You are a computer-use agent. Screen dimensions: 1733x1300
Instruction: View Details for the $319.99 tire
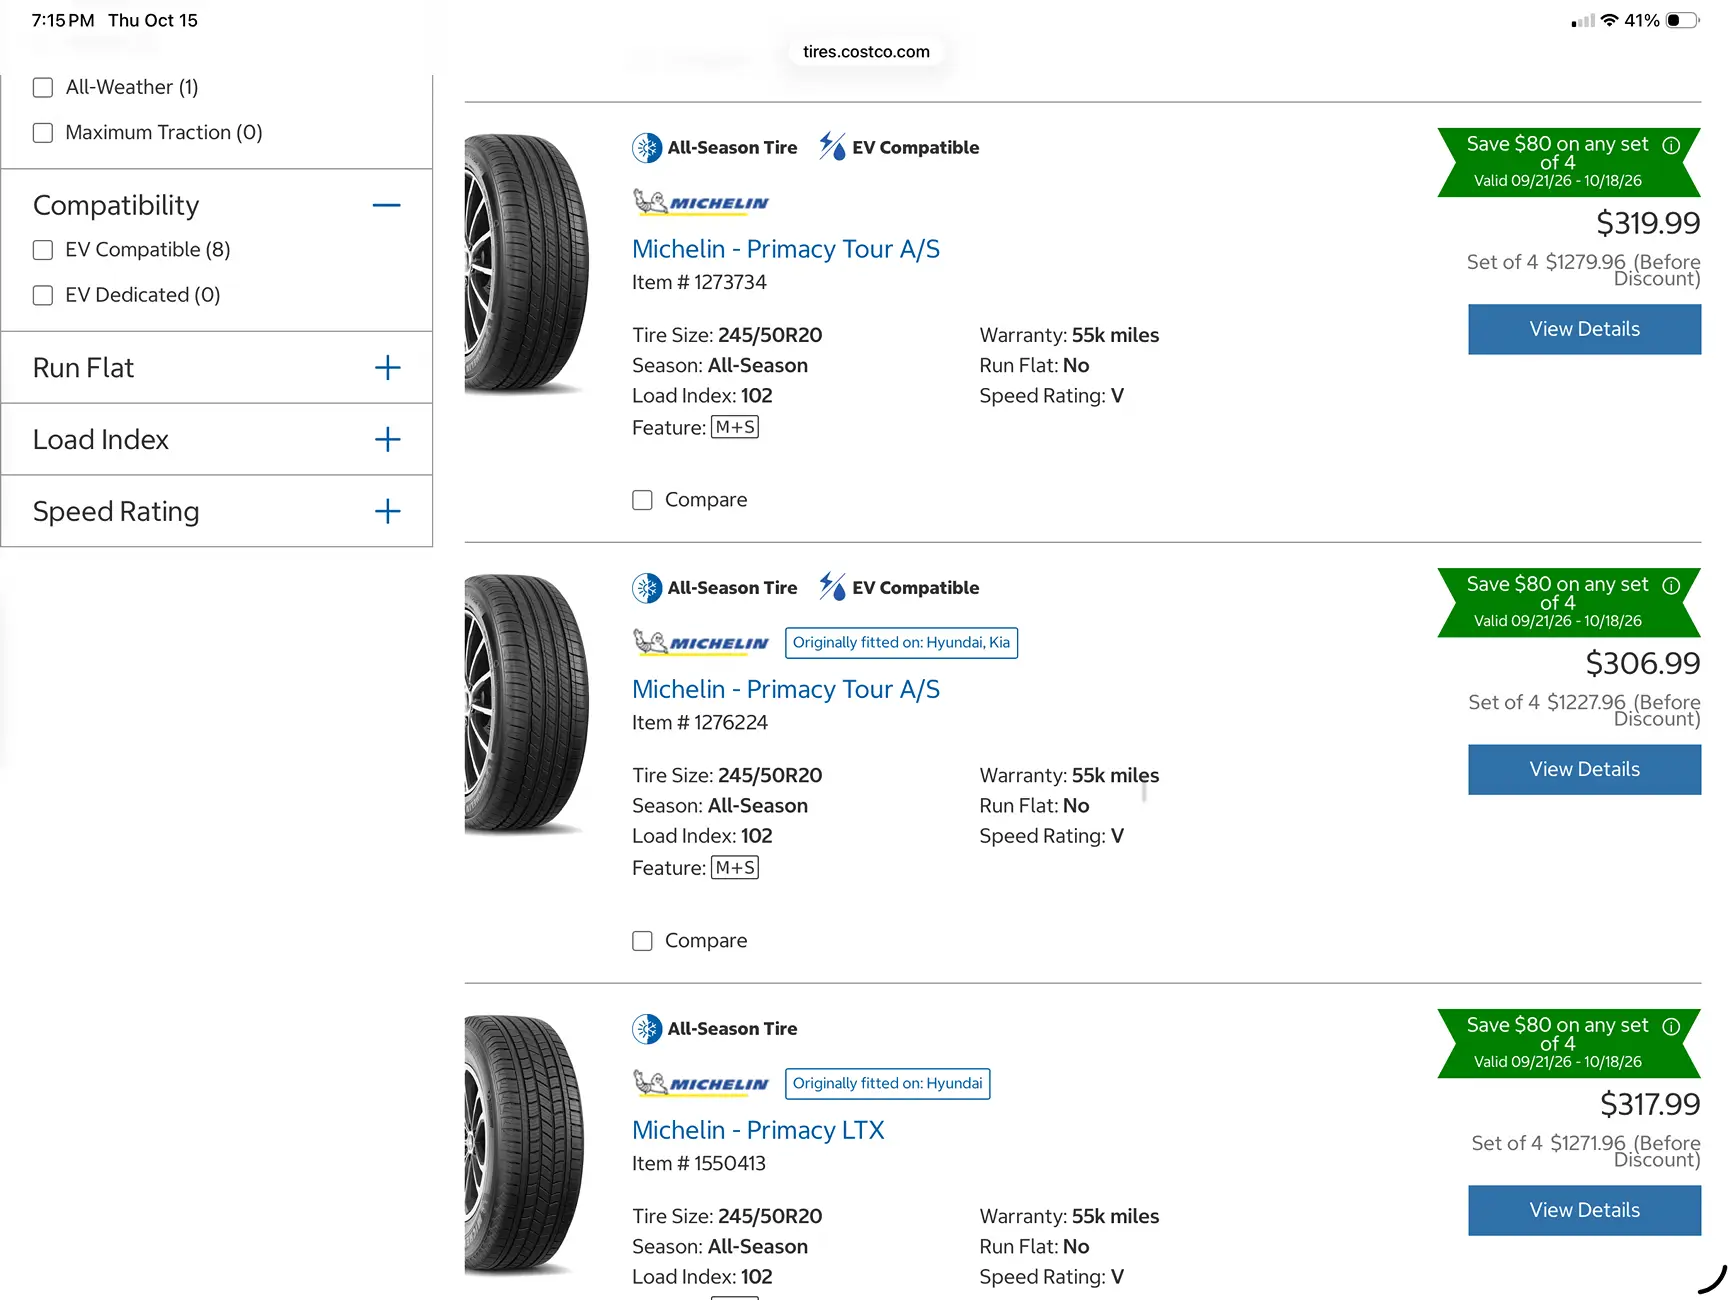coord(1584,329)
